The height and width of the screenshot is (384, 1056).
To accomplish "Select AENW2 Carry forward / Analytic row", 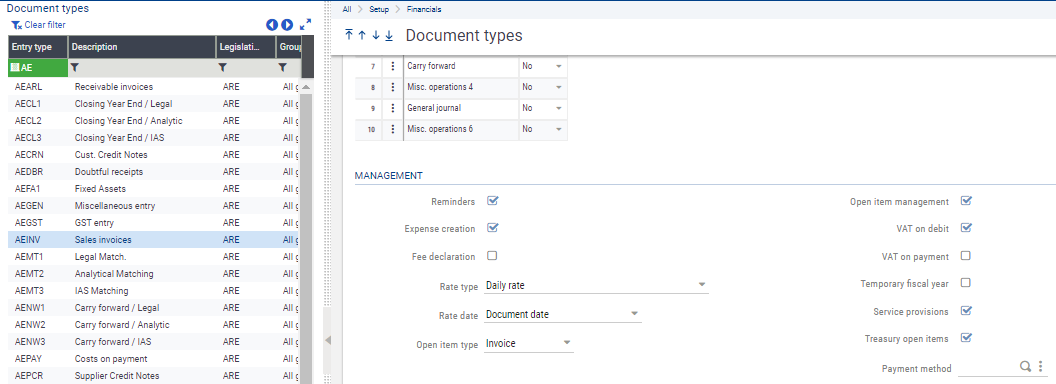I will tap(154, 325).
